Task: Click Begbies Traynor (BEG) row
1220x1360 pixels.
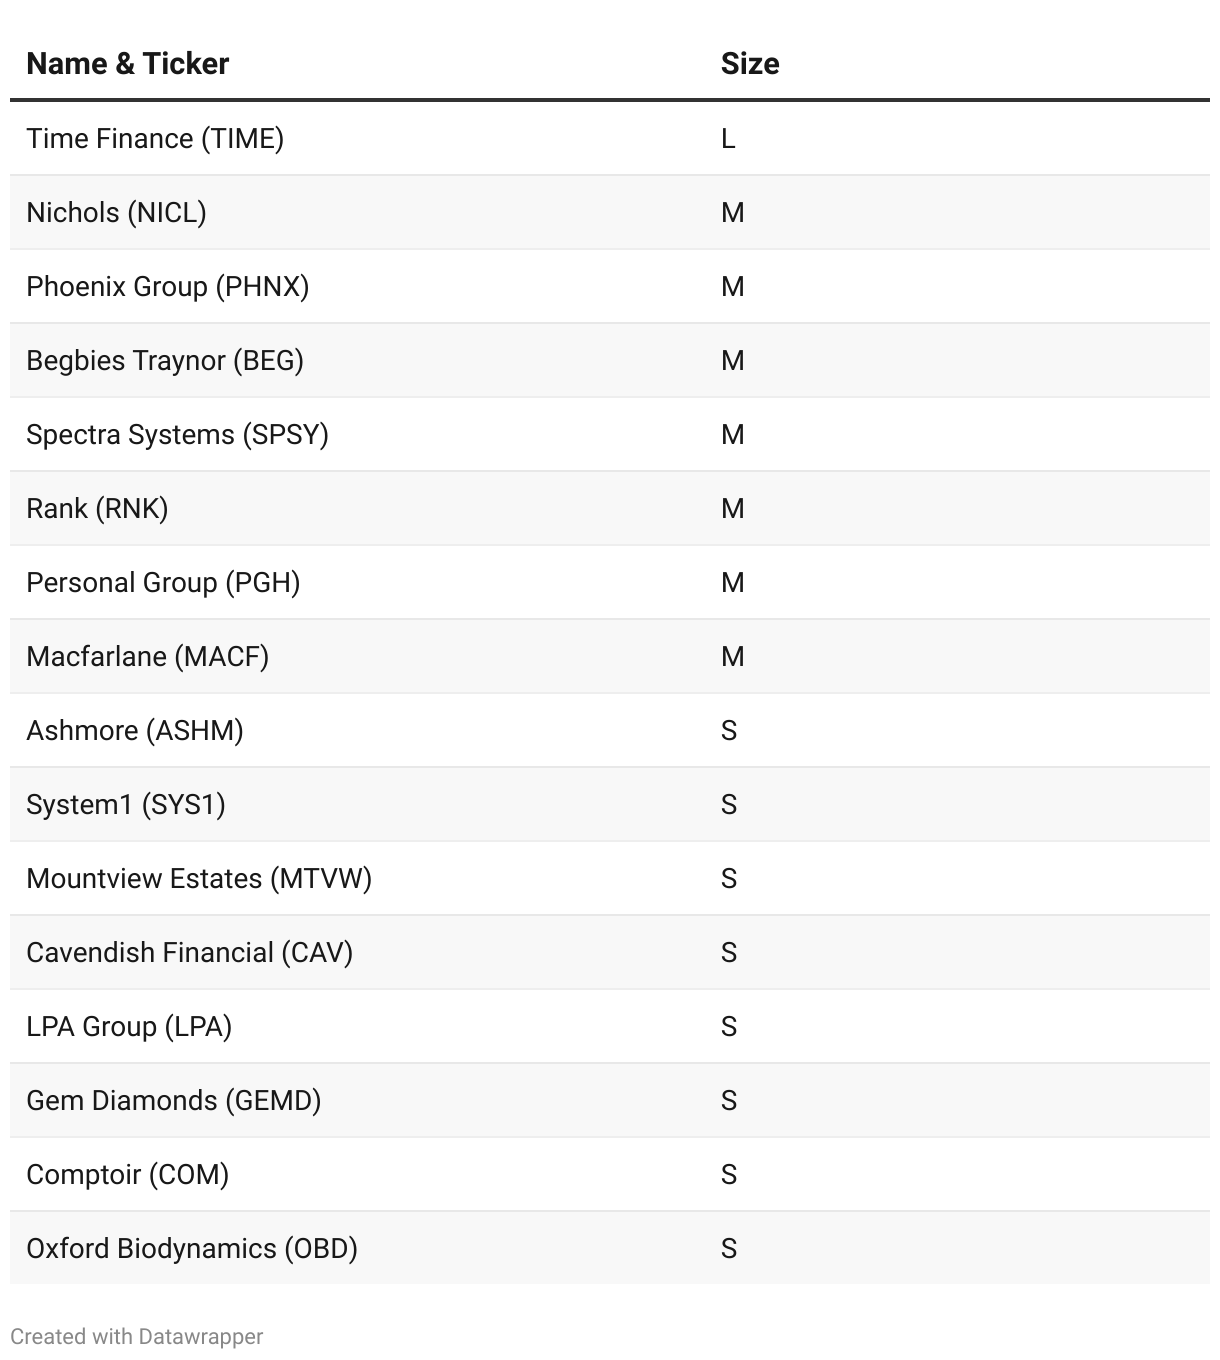Action: 165,361
